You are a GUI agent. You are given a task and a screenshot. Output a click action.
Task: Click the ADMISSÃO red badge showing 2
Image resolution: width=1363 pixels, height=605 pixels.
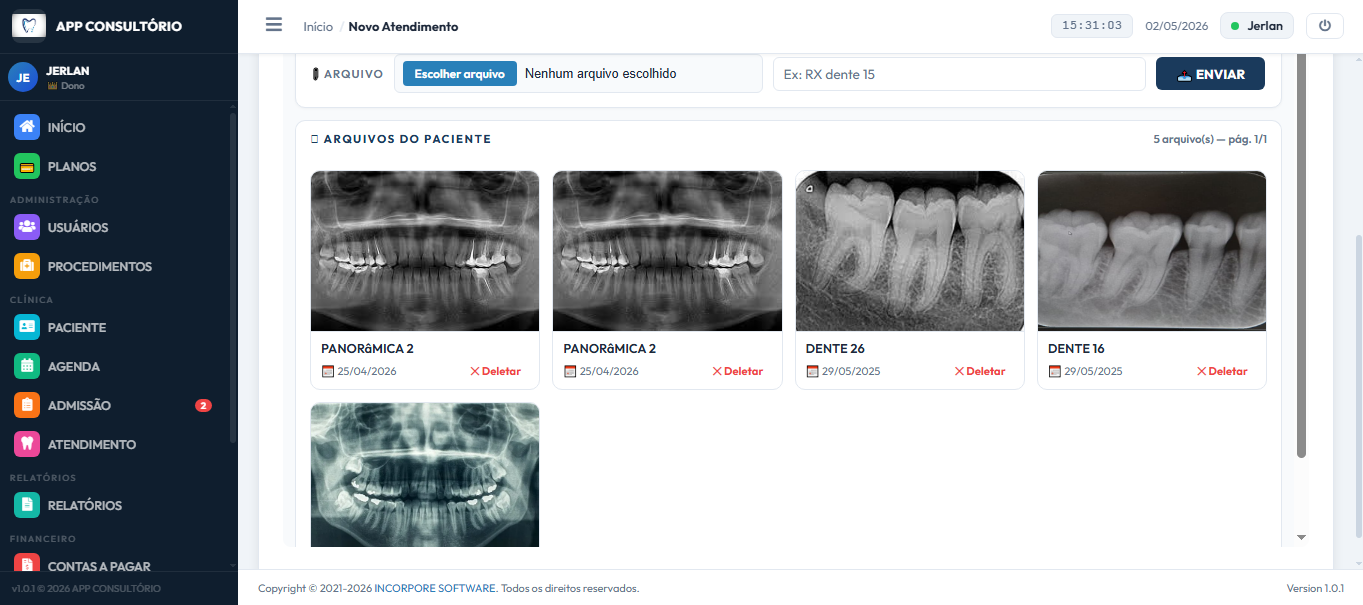tap(203, 406)
